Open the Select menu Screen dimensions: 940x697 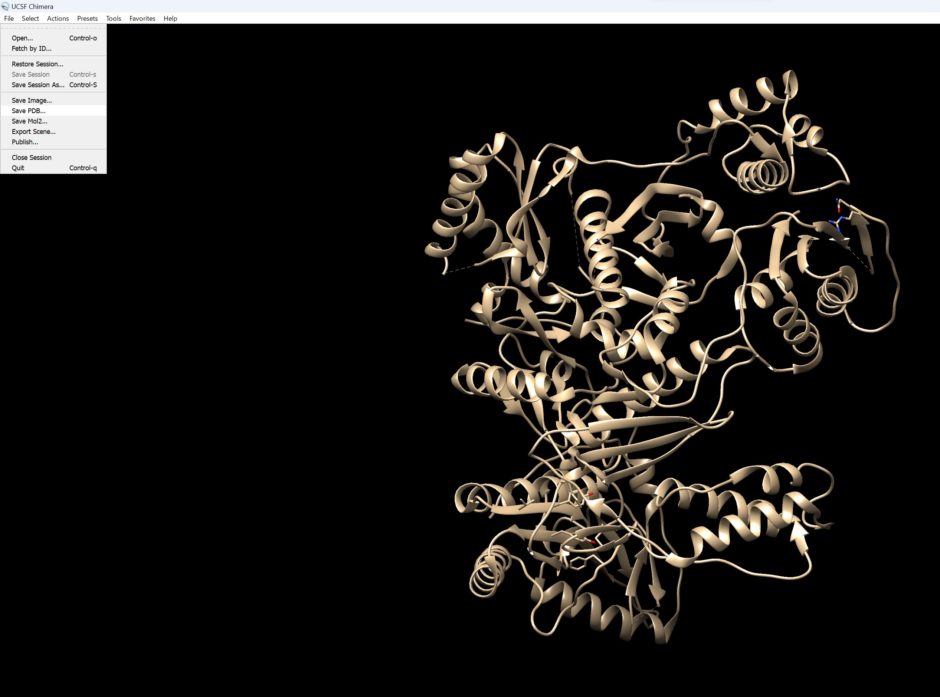29,17
